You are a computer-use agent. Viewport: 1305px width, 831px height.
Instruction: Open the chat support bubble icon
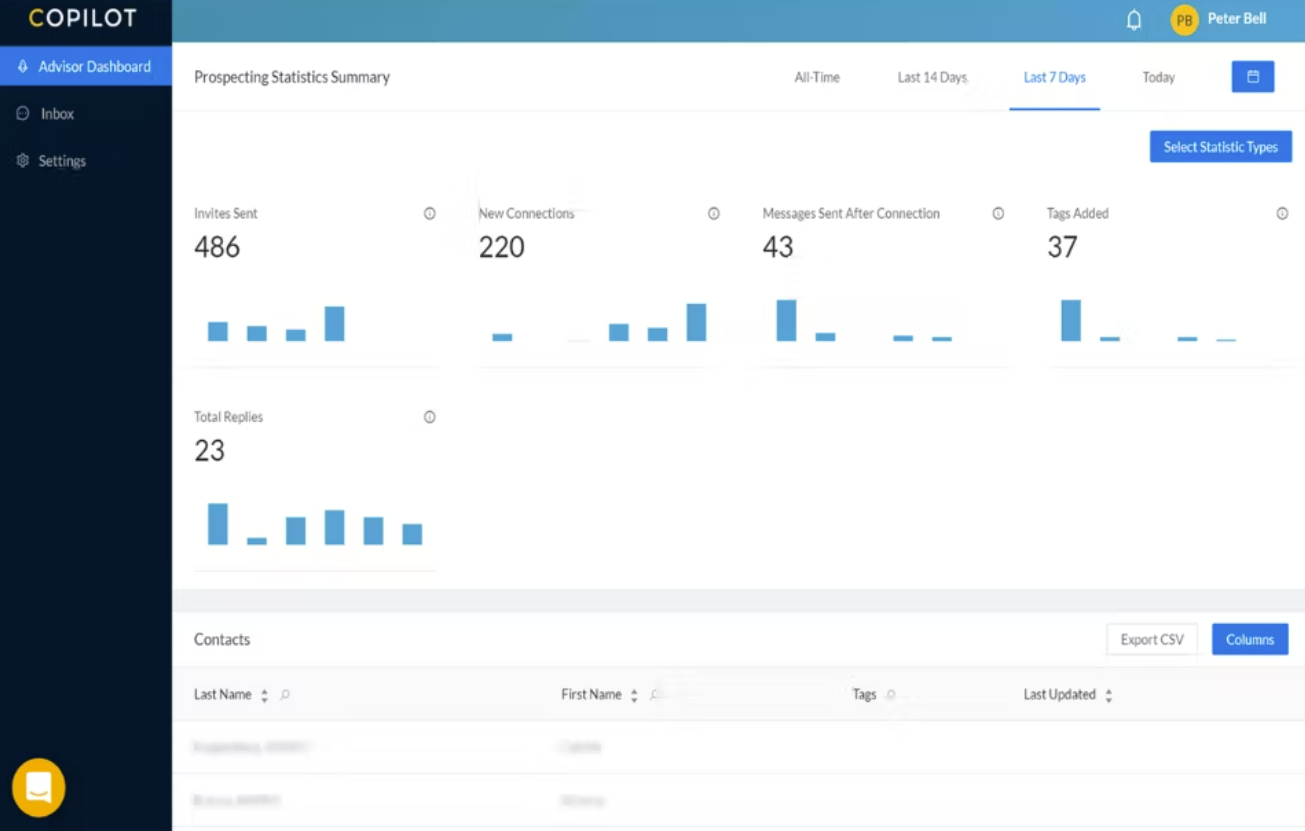(38, 787)
